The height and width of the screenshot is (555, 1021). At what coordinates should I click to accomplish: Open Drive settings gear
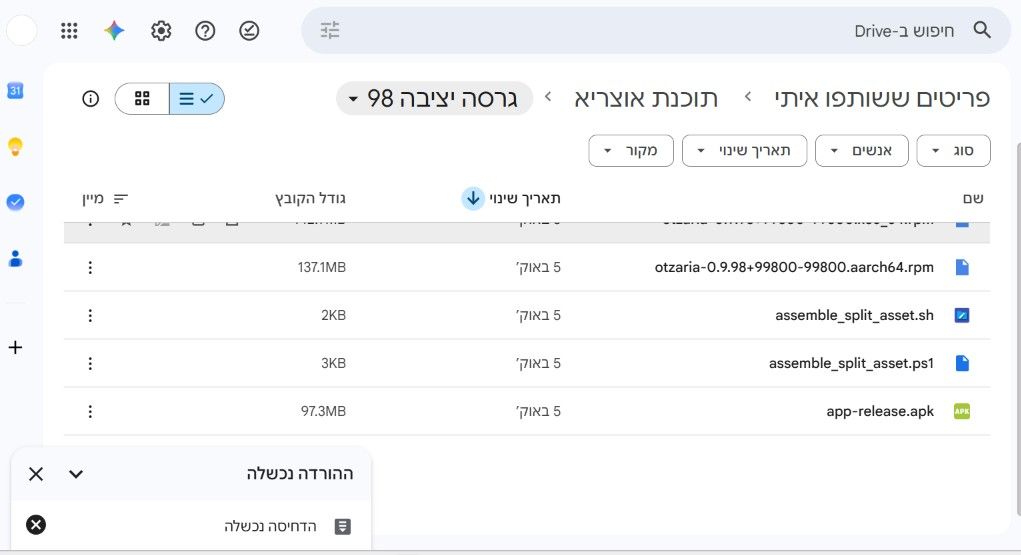pyautogui.click(x=161, y=31)
